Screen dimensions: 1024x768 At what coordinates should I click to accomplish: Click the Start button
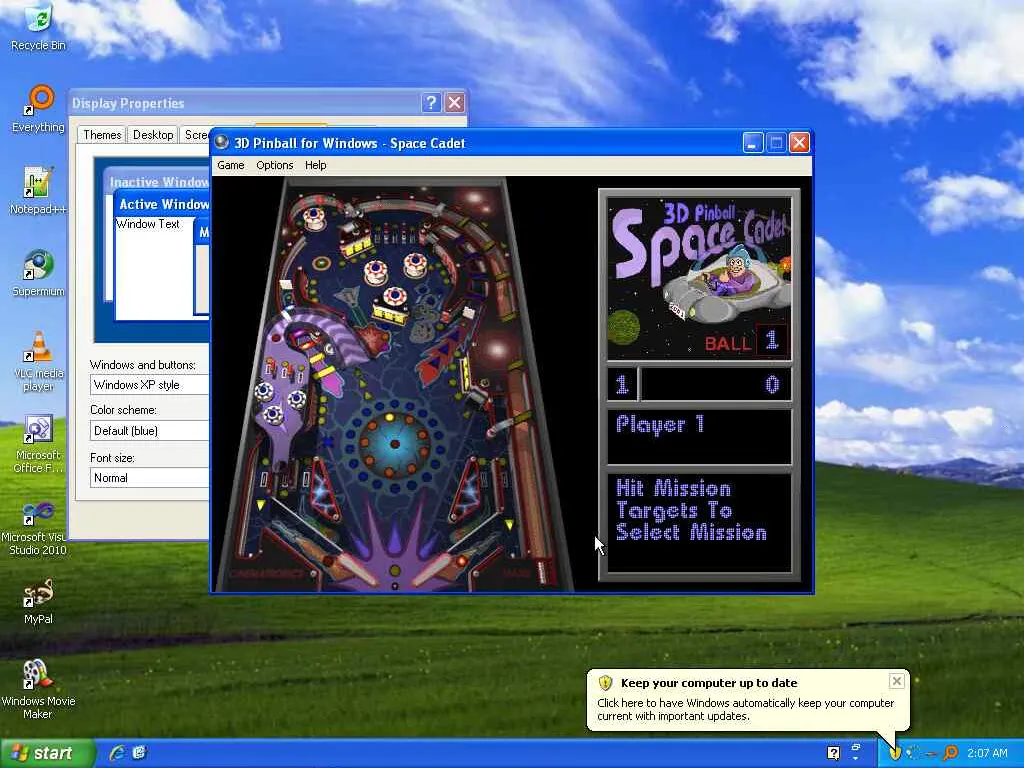tap(47, 753)
